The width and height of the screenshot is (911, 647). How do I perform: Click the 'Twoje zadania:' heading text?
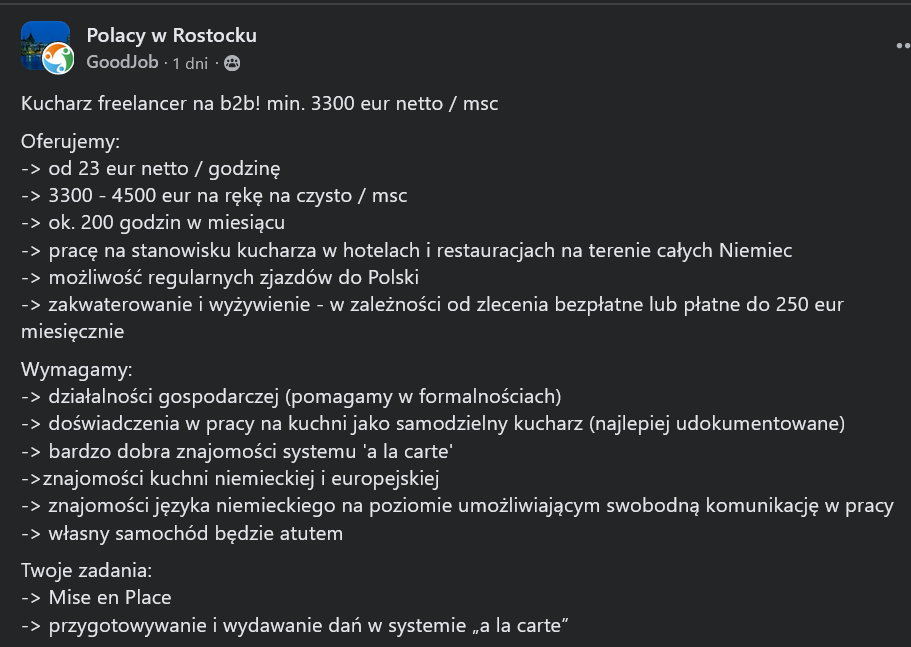[85, 572]
